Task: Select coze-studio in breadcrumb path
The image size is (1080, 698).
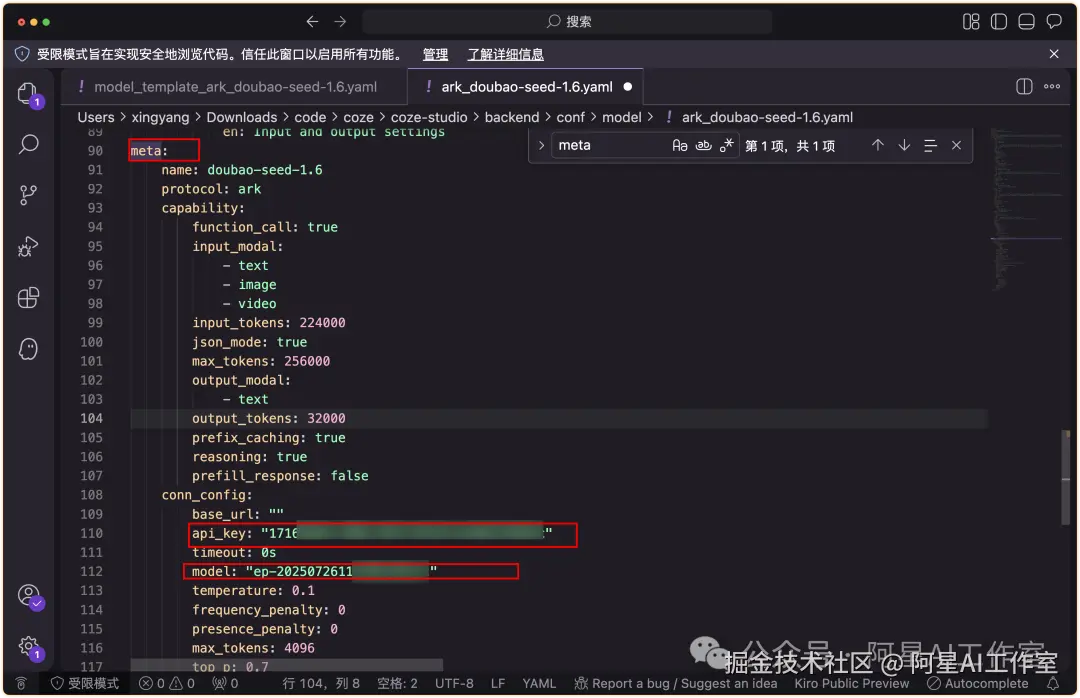Action: tap(429, 117)
